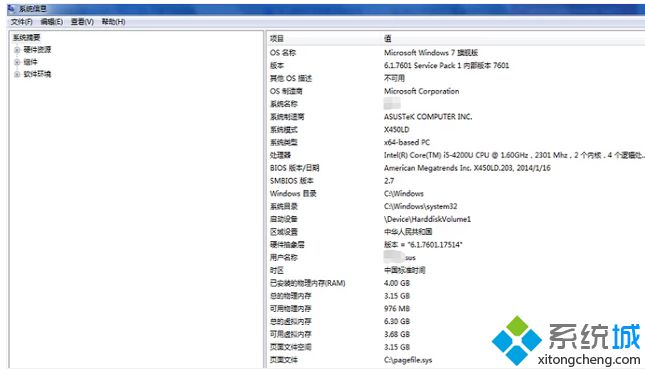Select the 区域设置 row label

283,232
